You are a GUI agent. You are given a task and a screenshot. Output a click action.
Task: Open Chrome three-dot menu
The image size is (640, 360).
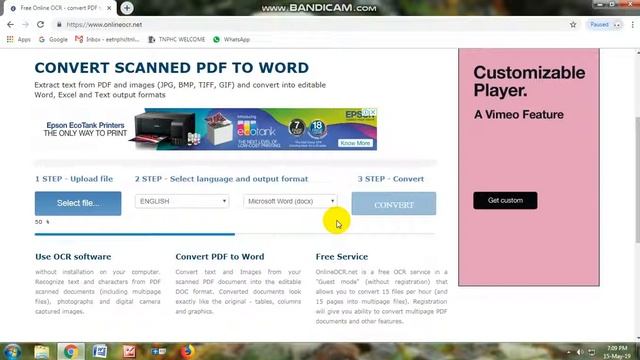[x=633, y=24]
